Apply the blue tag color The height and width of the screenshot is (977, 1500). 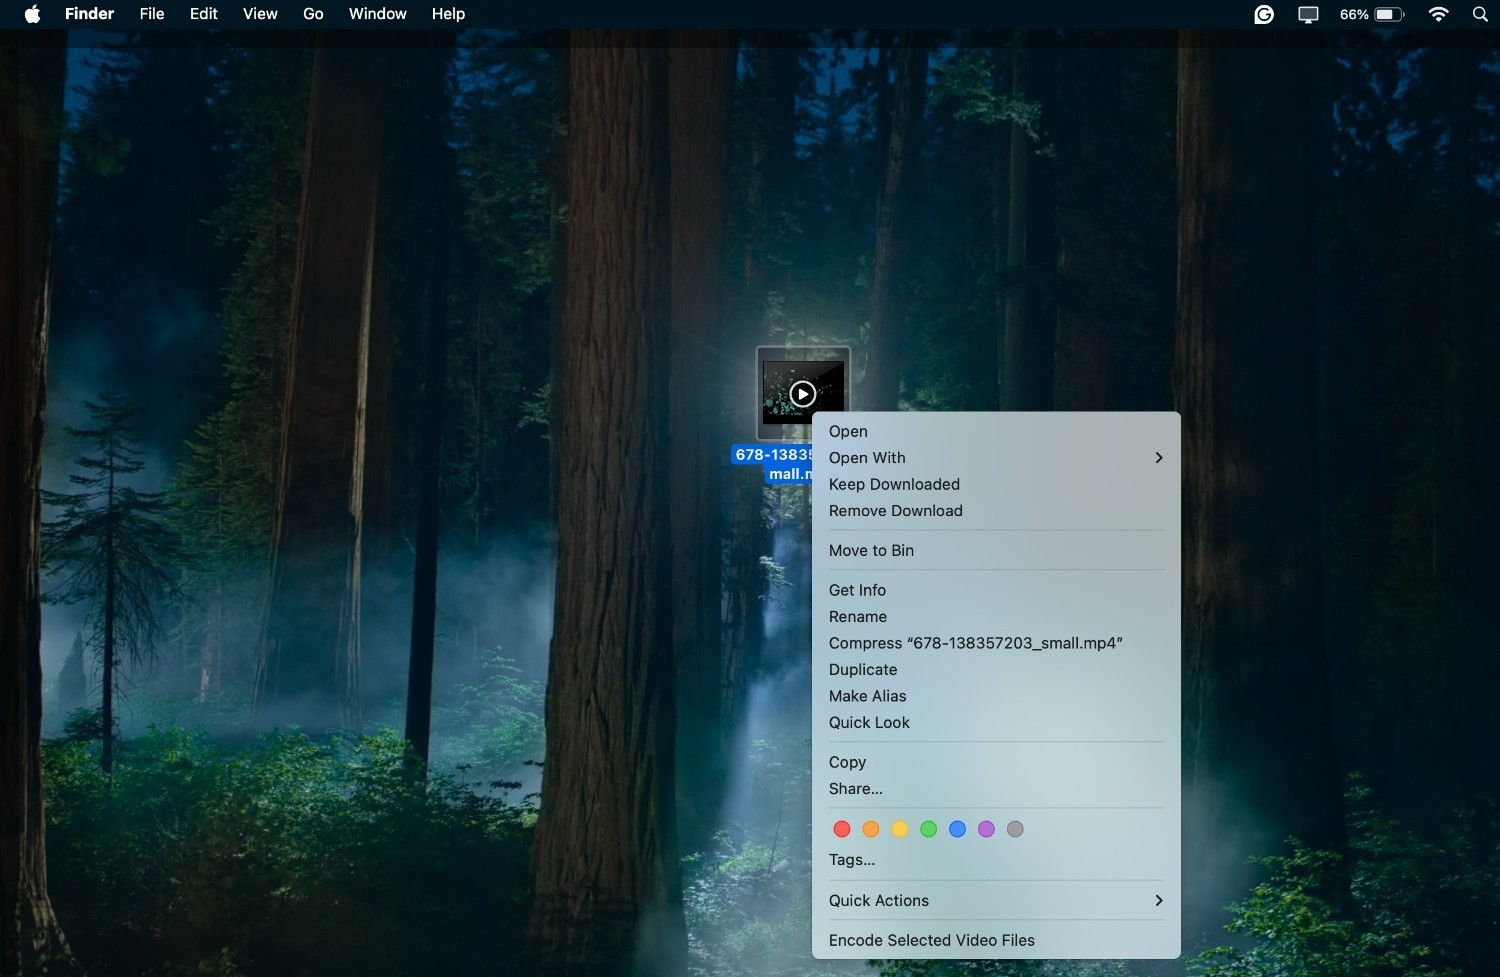[958, 829]
